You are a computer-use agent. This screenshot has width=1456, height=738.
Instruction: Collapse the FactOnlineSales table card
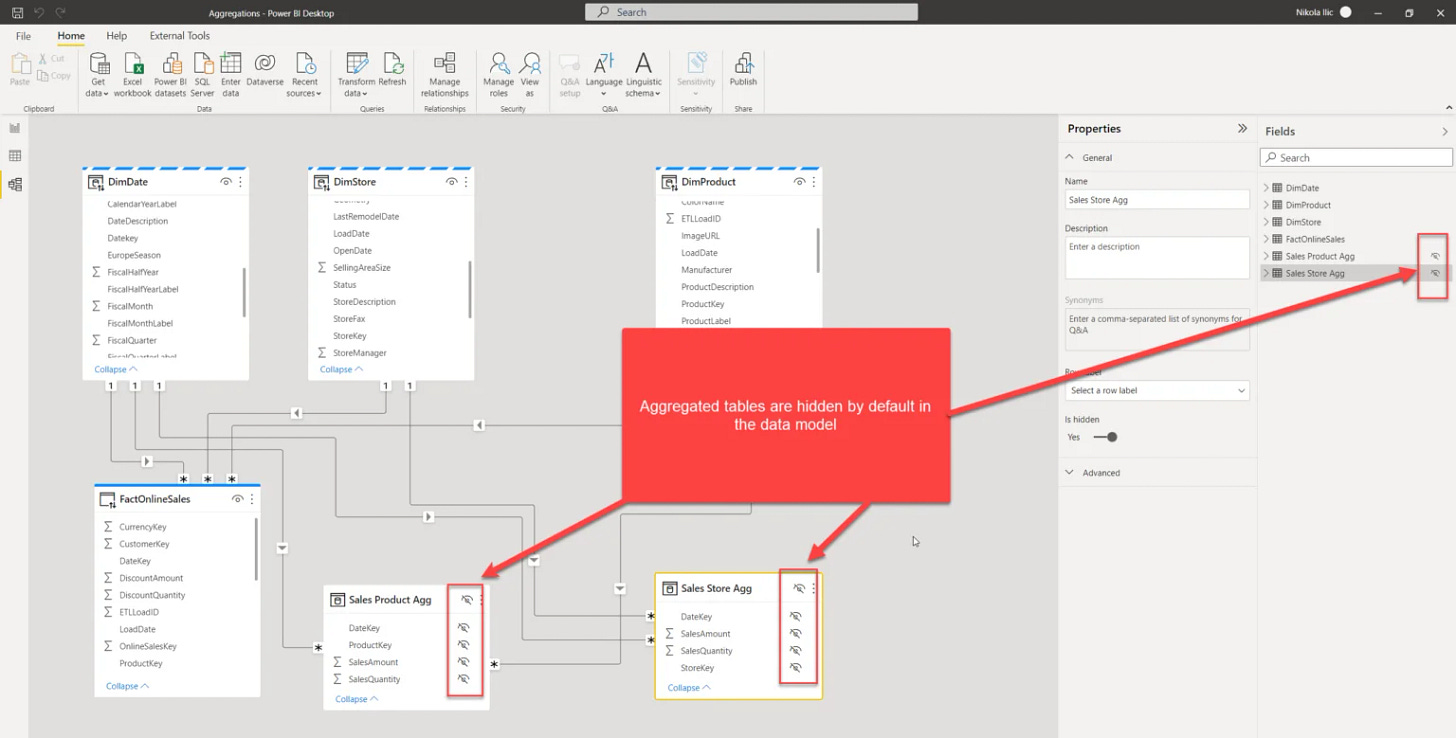(128, 686)
